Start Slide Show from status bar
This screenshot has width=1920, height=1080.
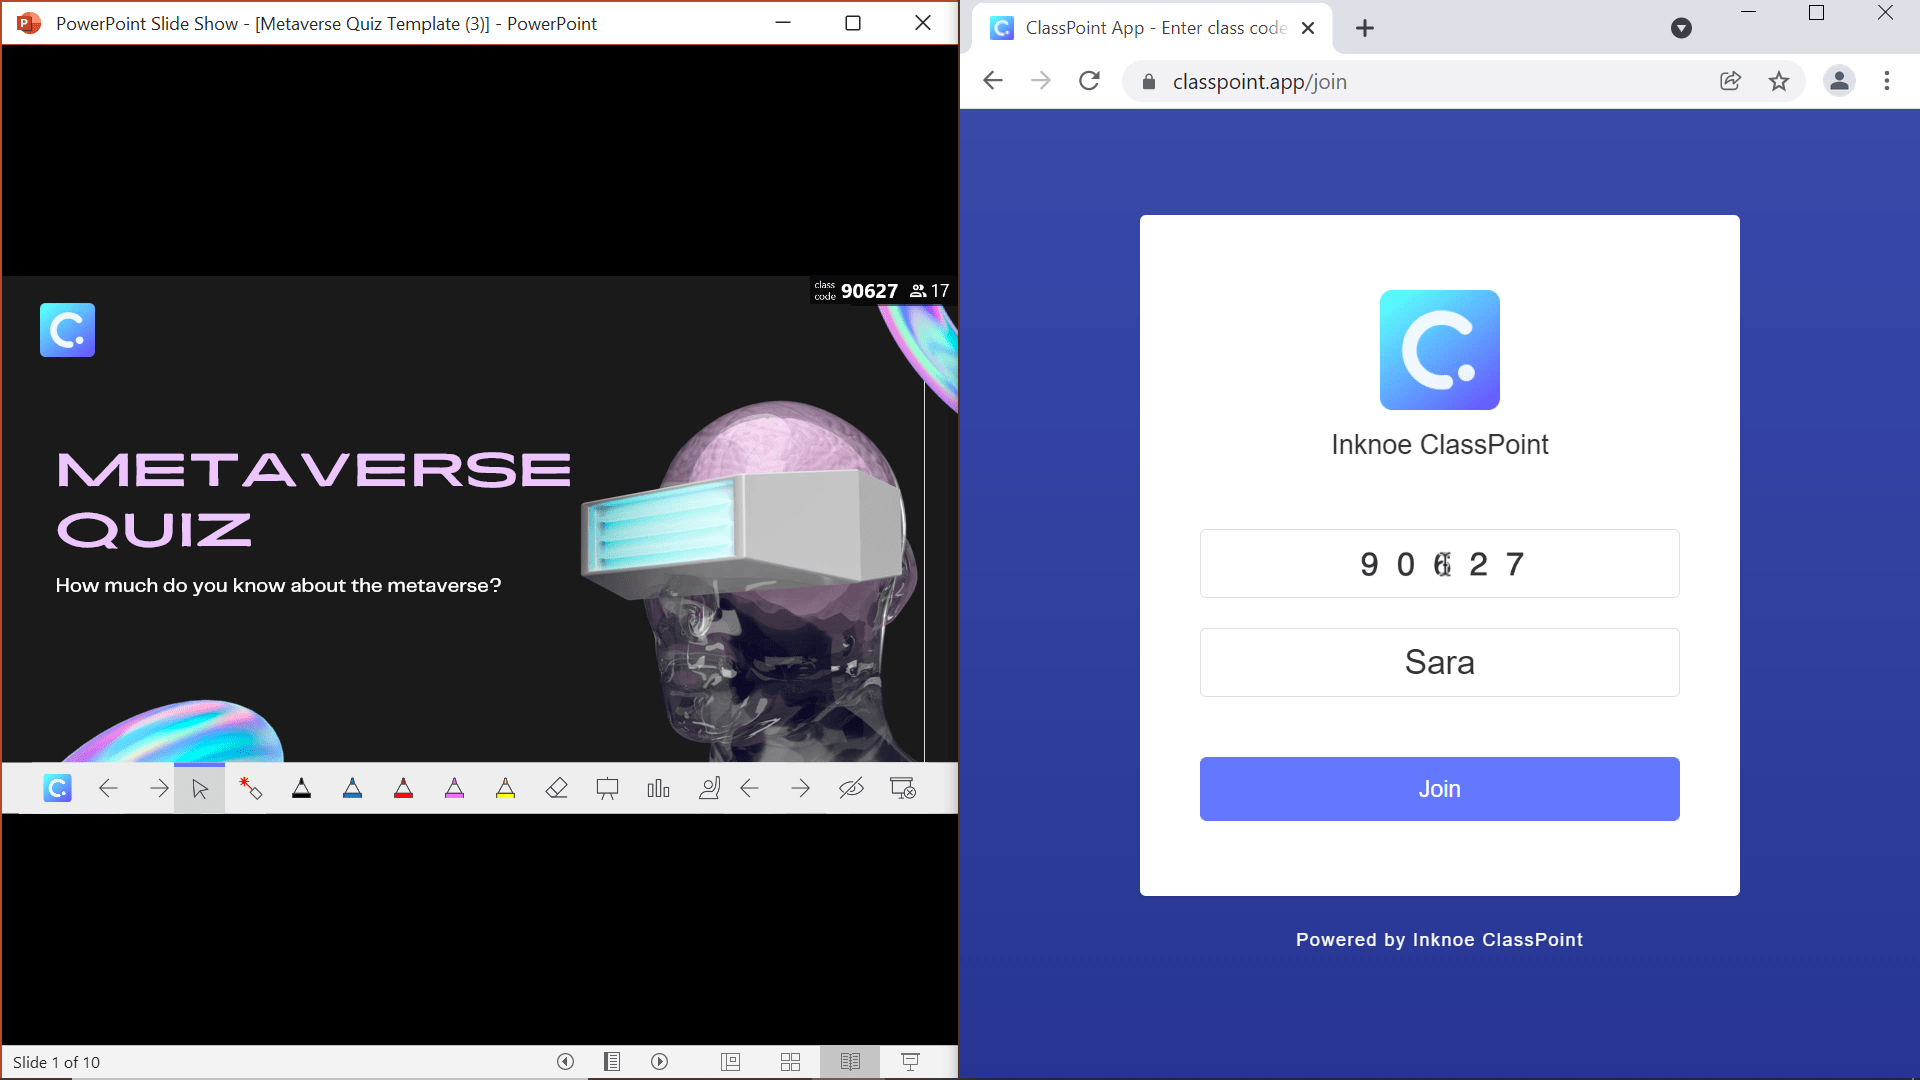pyautogui.click(x=911, y=1062)
